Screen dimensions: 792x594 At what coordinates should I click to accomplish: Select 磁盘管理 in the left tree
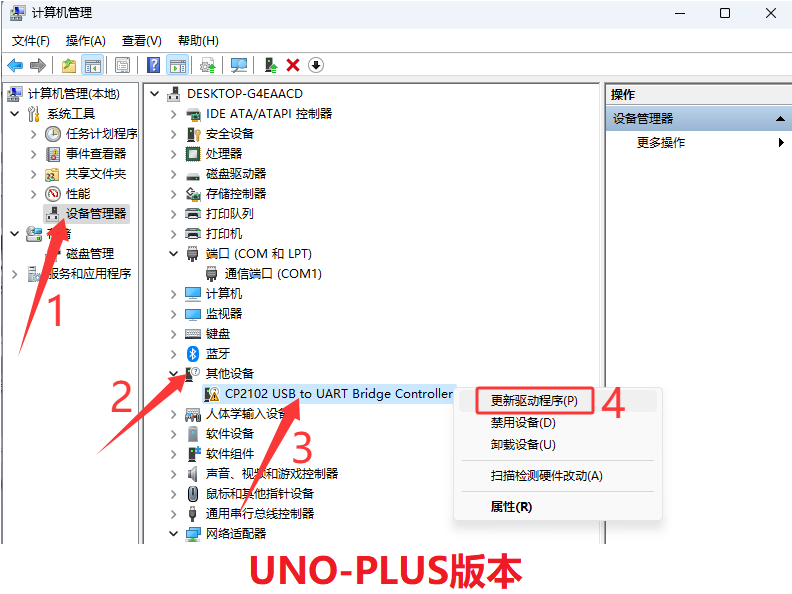click(x=90, y=254)
